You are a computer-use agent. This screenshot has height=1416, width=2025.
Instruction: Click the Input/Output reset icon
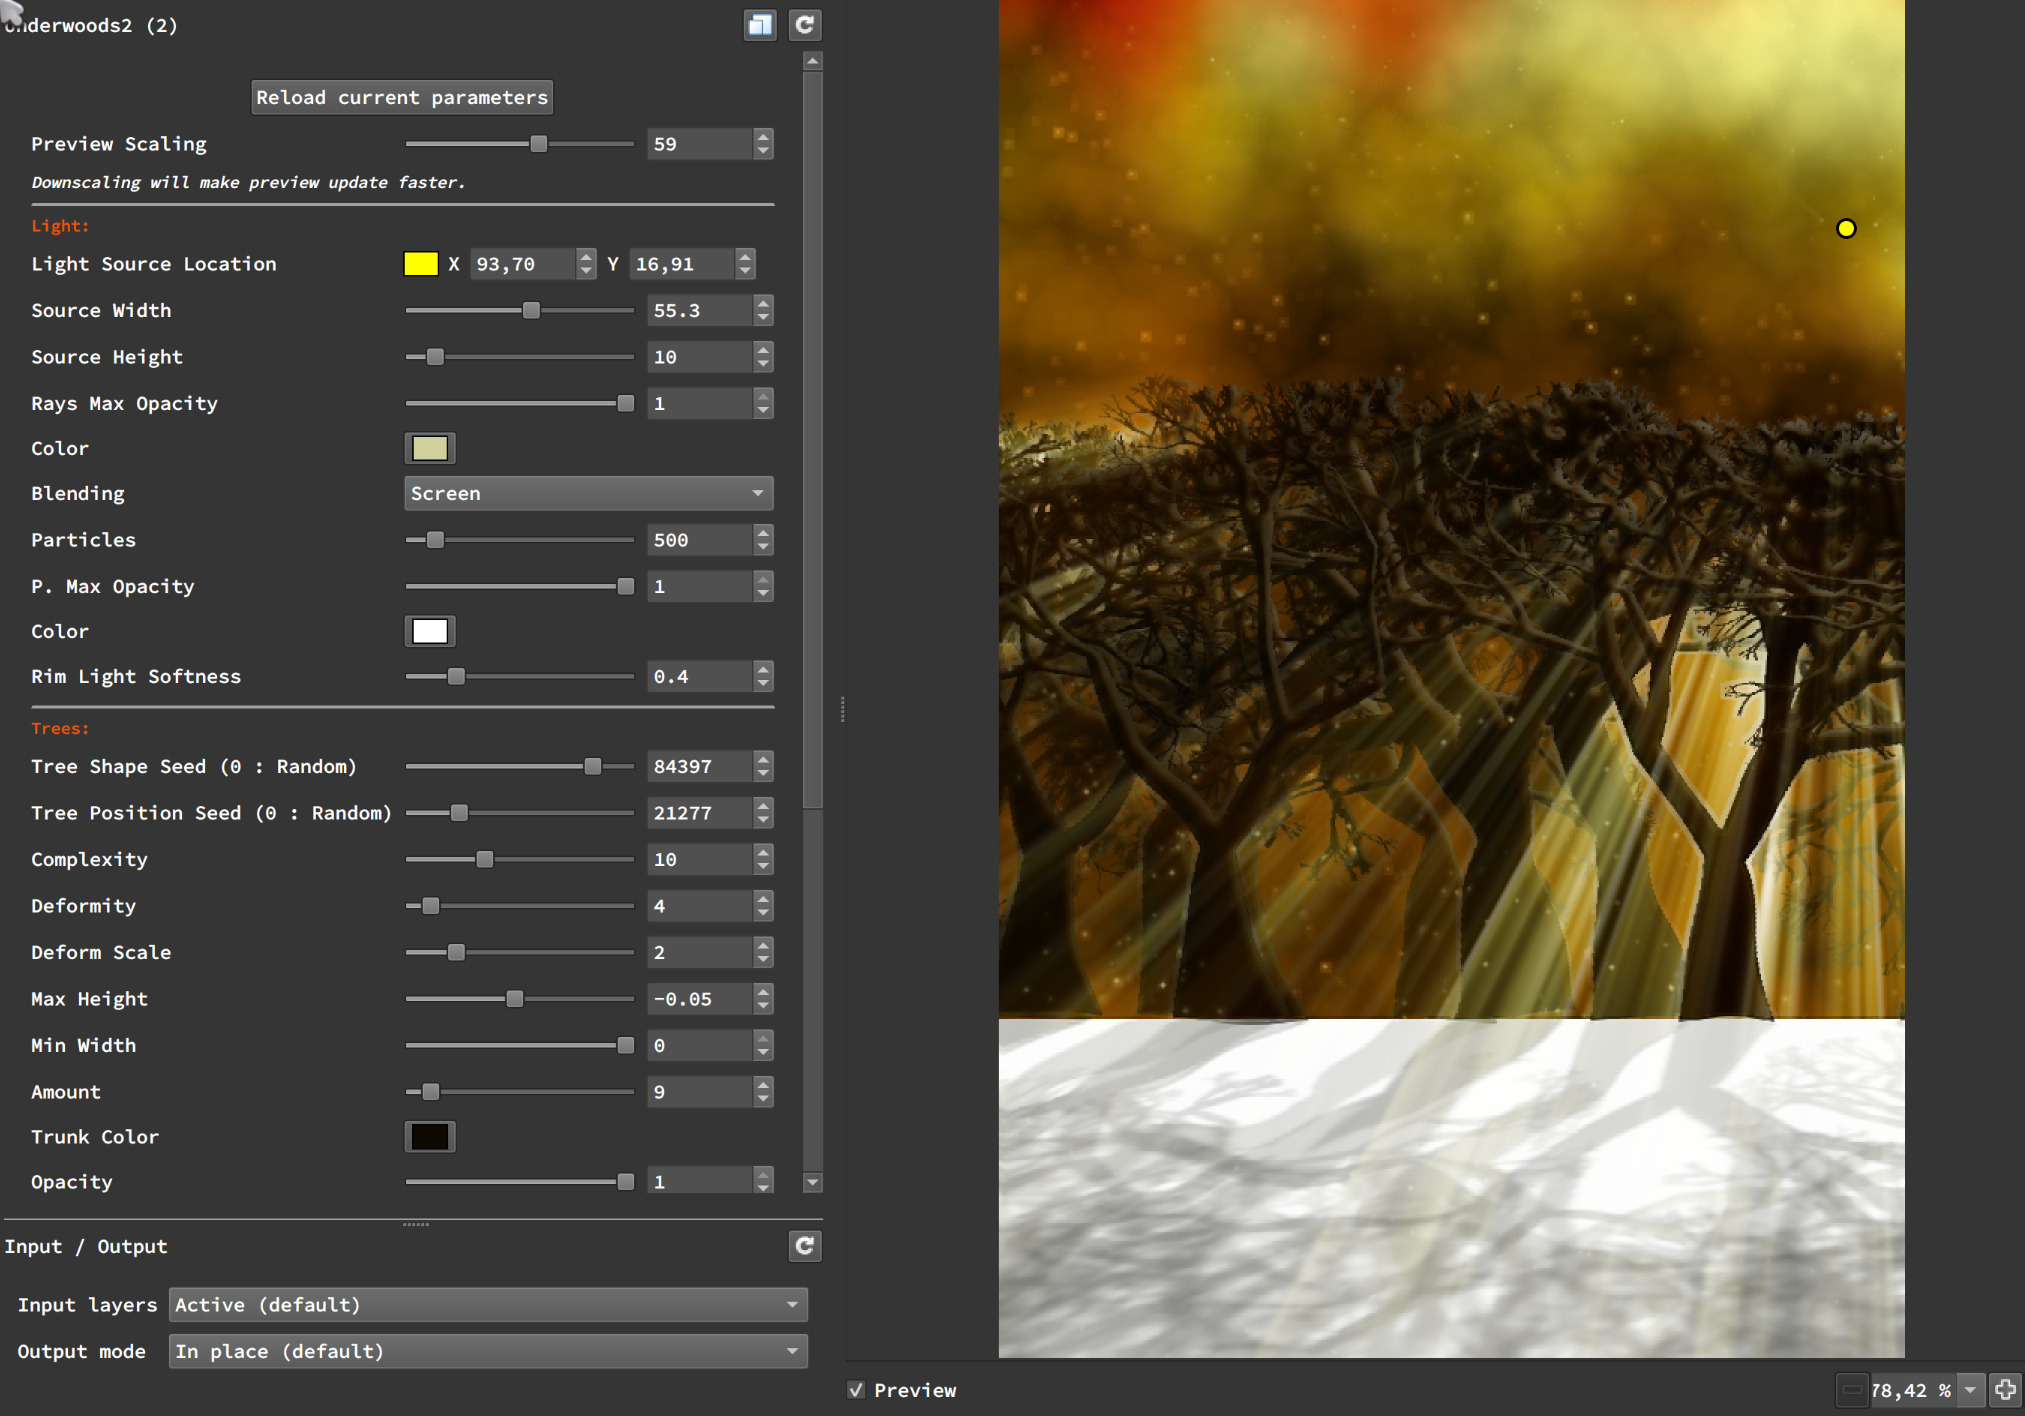pyautogui.click(x=805, y=1246)
